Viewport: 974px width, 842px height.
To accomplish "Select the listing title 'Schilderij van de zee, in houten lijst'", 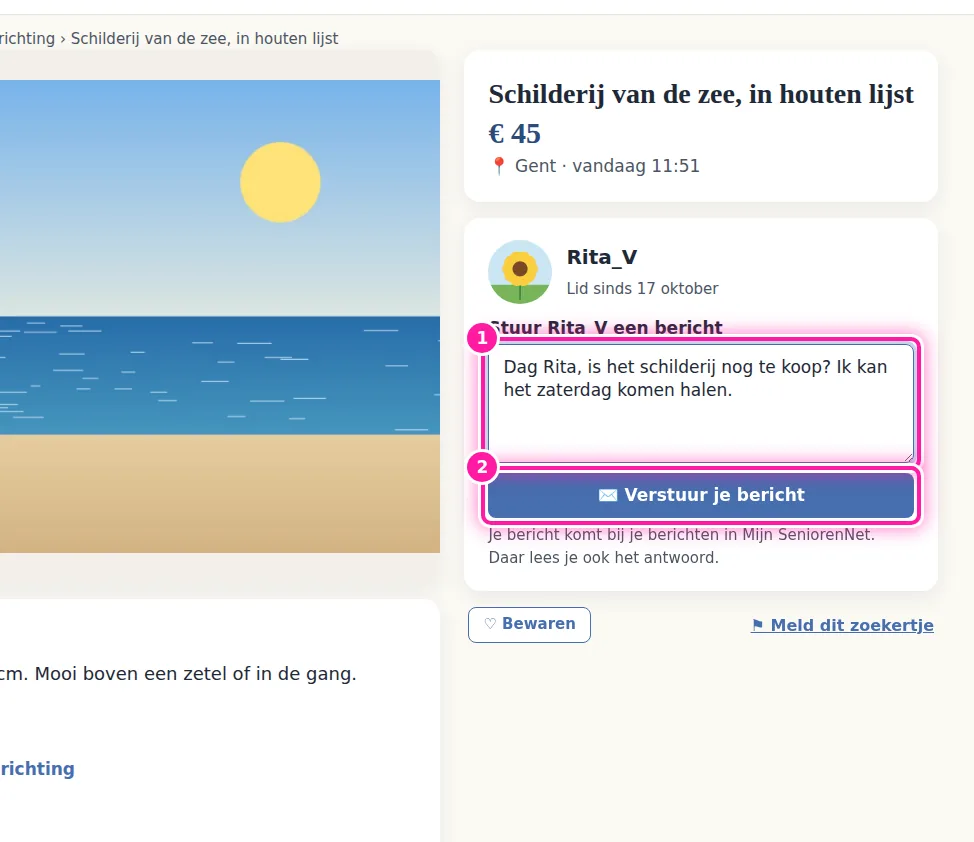I will (701, 94).
